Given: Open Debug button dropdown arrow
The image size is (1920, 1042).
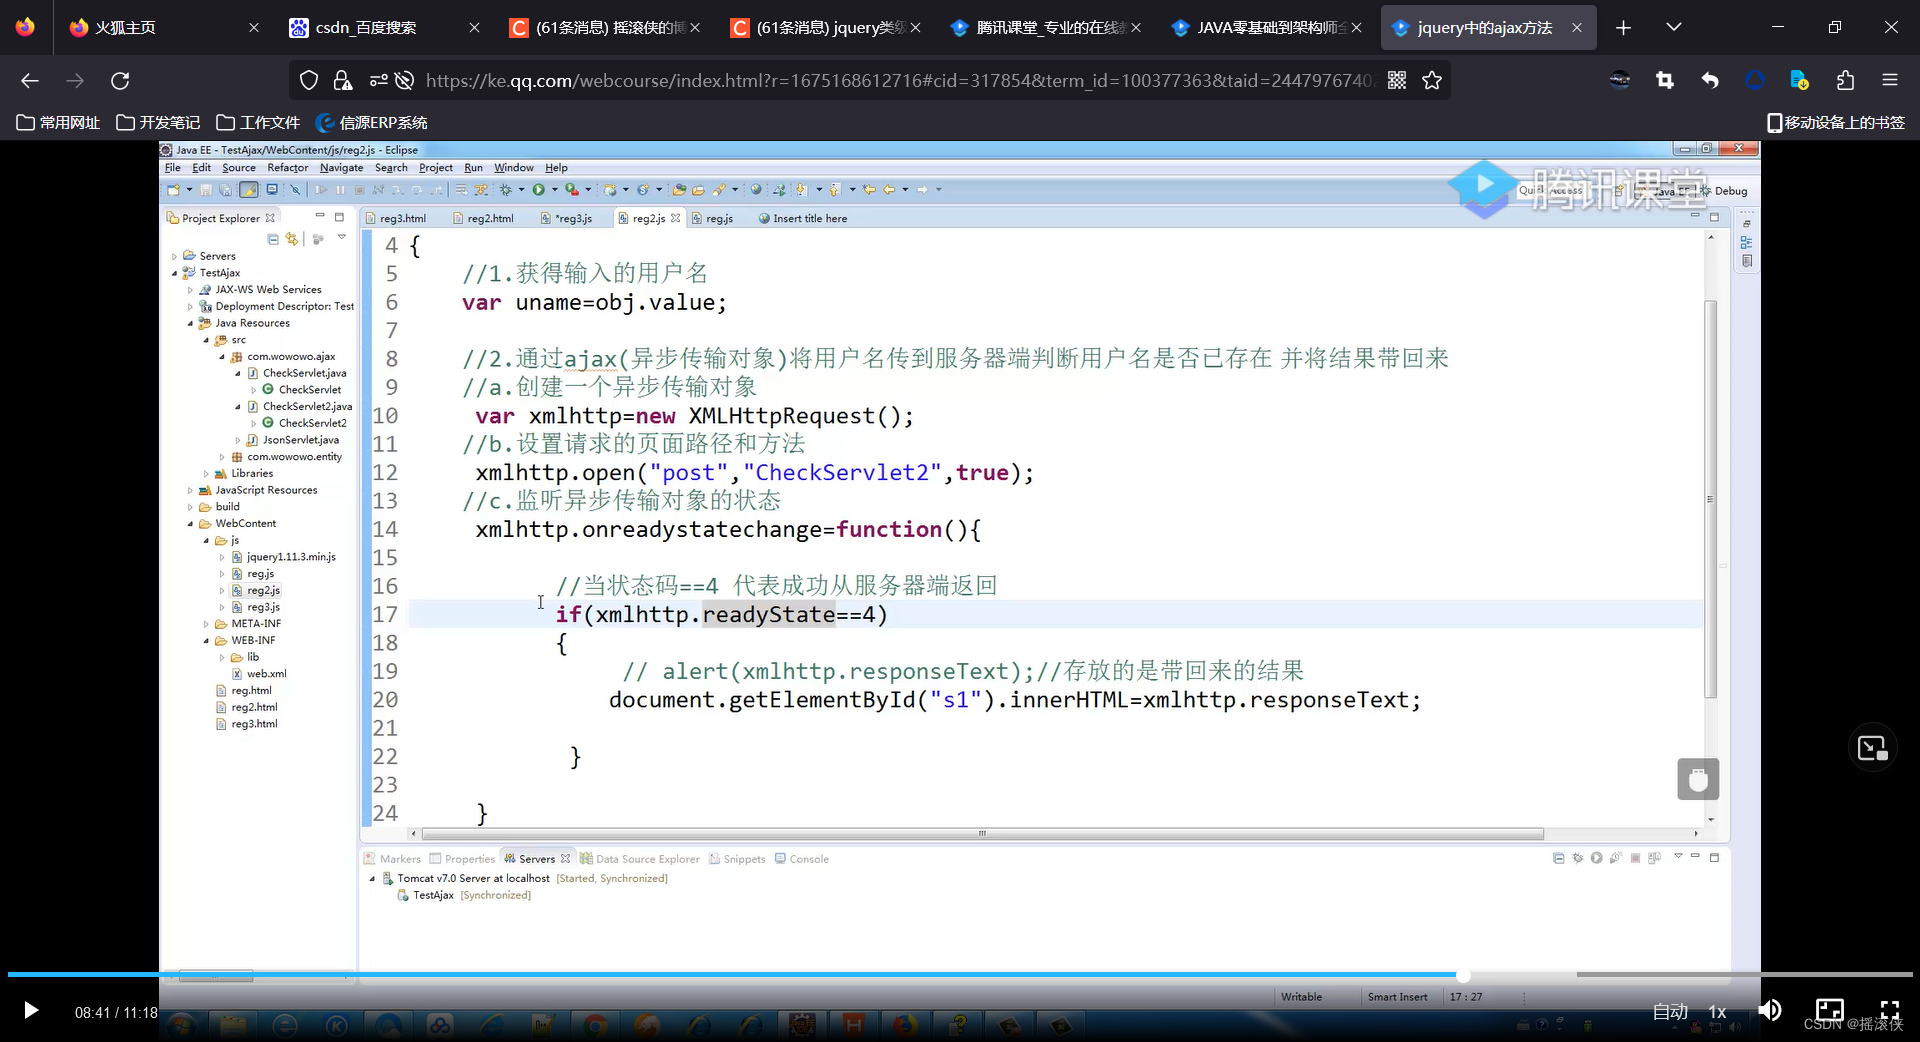Looking at the screenshot, I should point(521,190).
